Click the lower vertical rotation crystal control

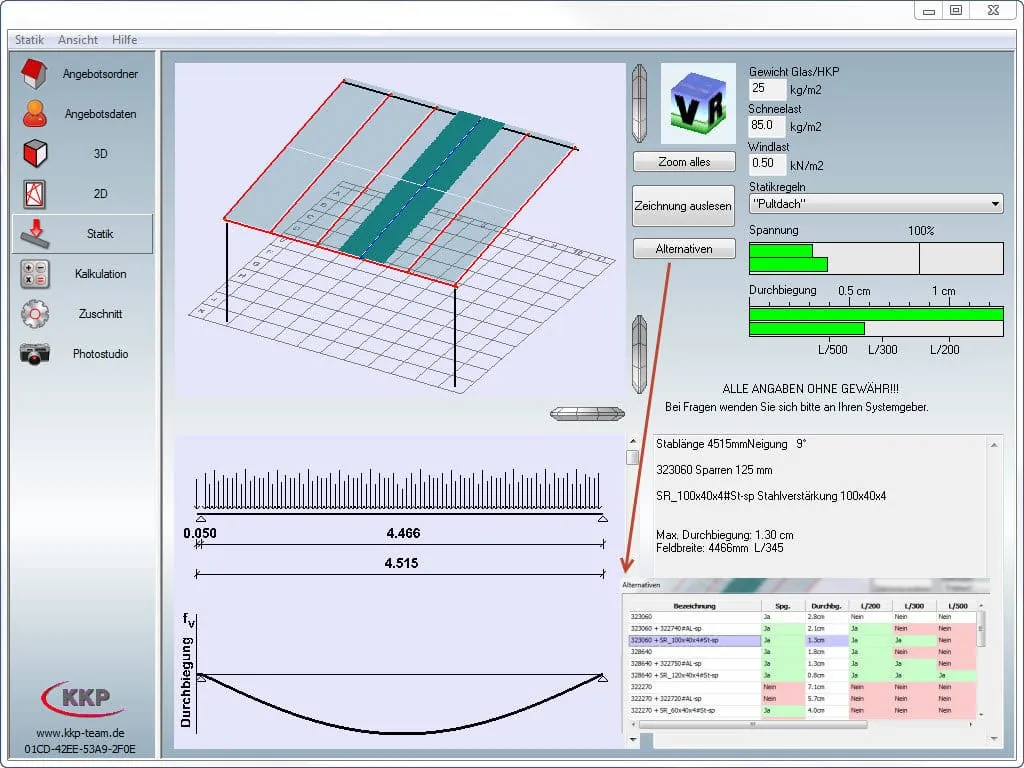coord(639,355)
